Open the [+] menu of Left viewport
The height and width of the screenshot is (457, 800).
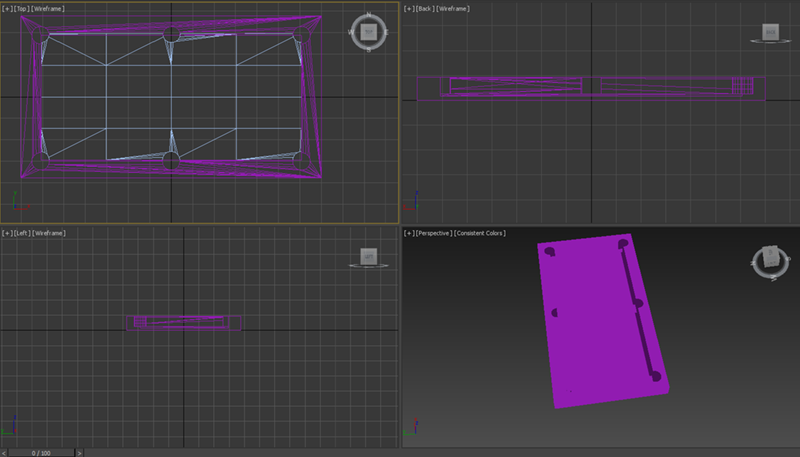(x=8, y=233)
